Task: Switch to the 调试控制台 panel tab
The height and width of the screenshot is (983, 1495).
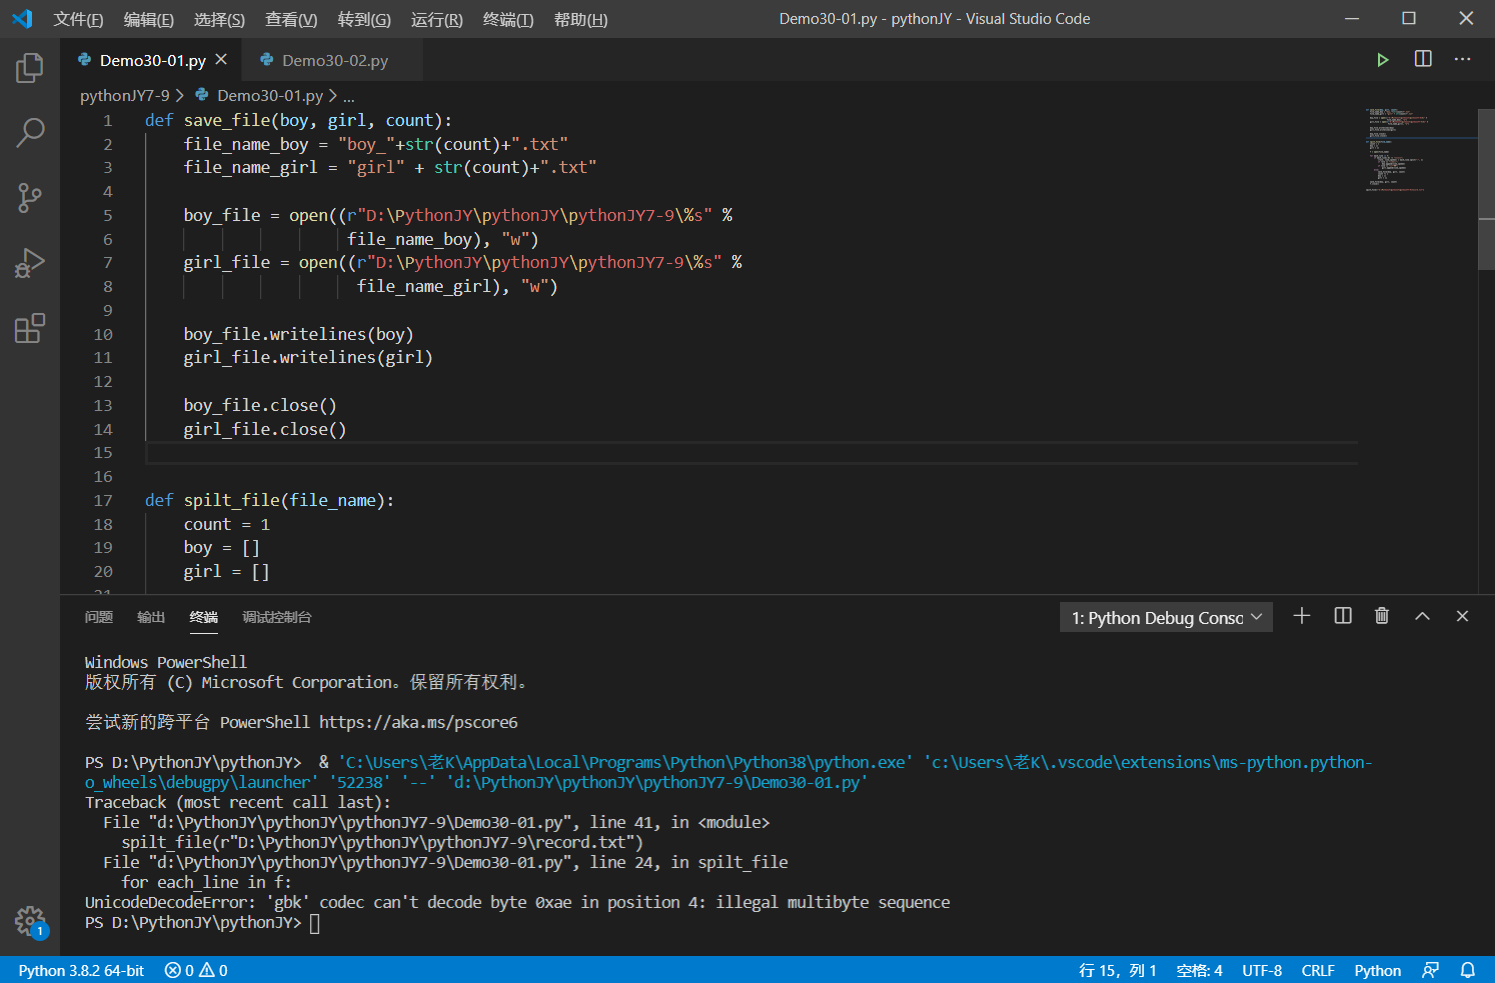Action: click(x=277, y=617)
